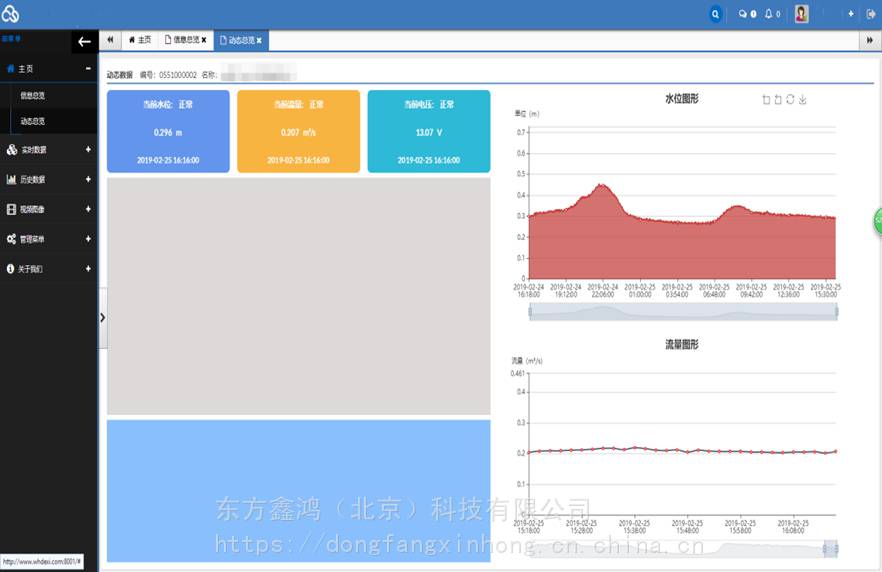Click the cloud logo in header
The width and height of the screenshot is (882, 572).
click(x=11, y=14)
